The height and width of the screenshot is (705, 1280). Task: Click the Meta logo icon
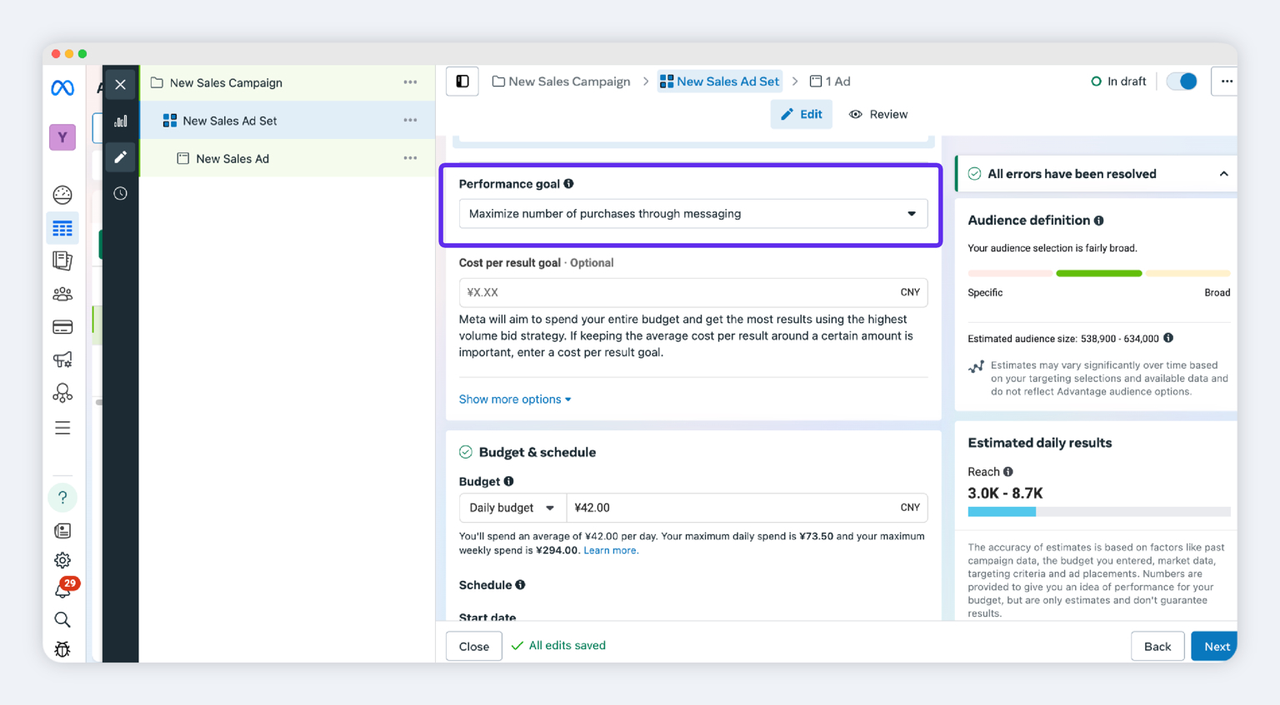click(62, 88)
